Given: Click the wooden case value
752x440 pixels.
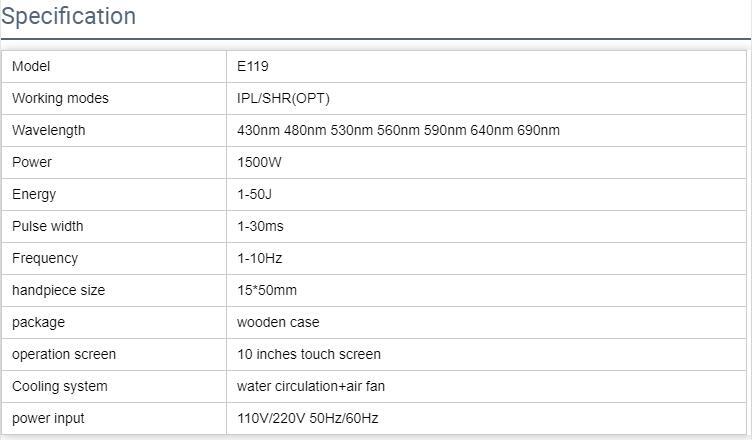Looking at the screenshot, I should 278,322.
